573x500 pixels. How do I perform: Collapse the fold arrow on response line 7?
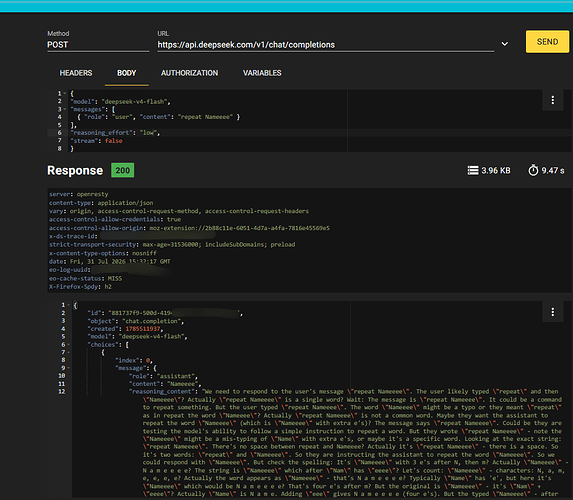[68, 352]
